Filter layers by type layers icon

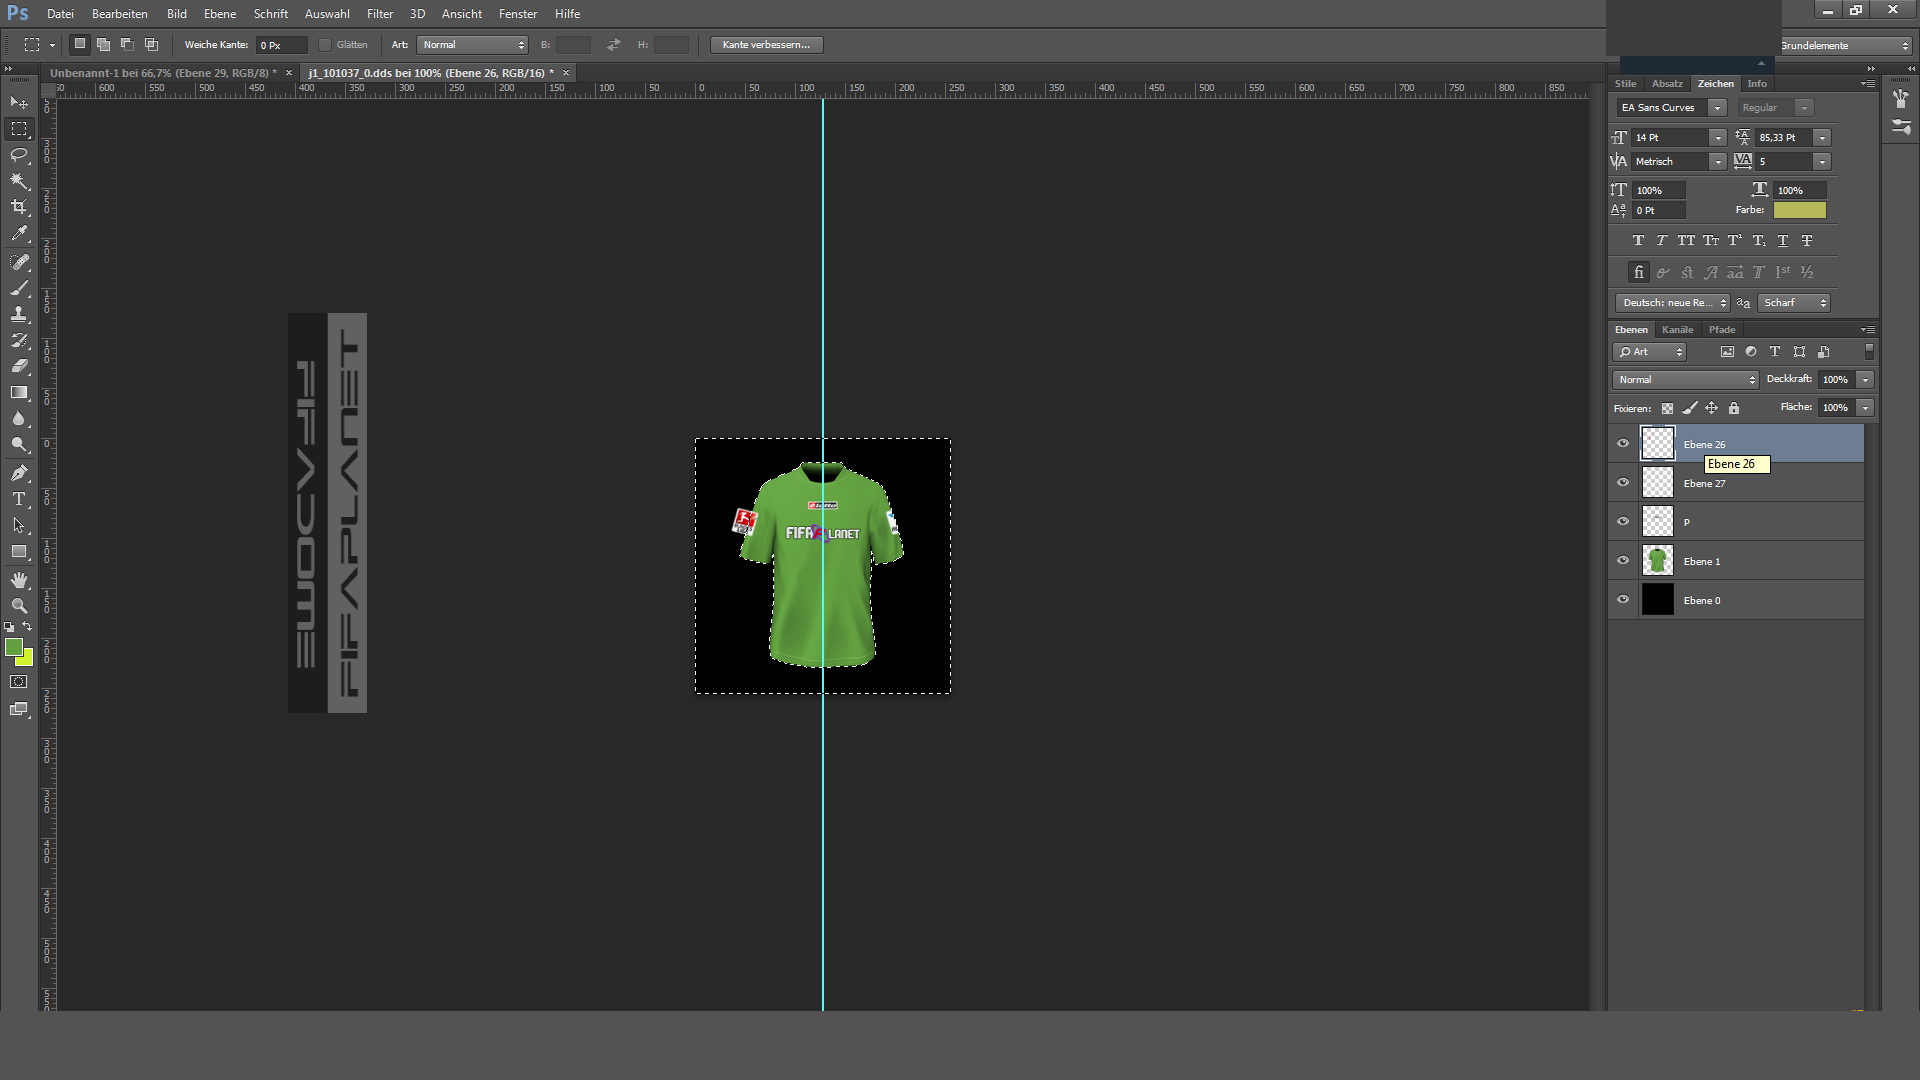[x=1775, y=352]
